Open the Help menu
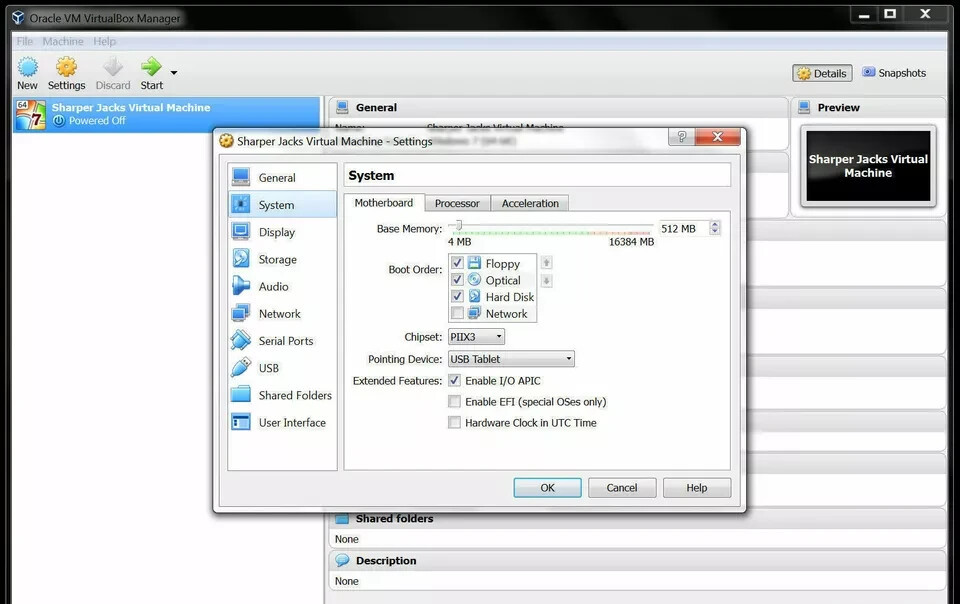 point(105,41)
